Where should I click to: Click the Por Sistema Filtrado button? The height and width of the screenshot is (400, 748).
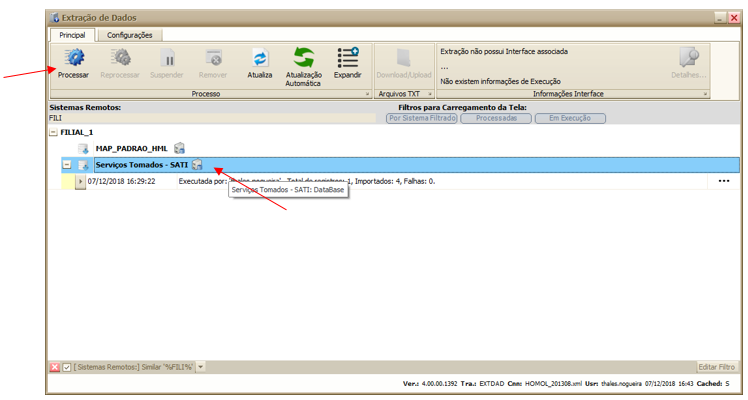pos(422,118)
